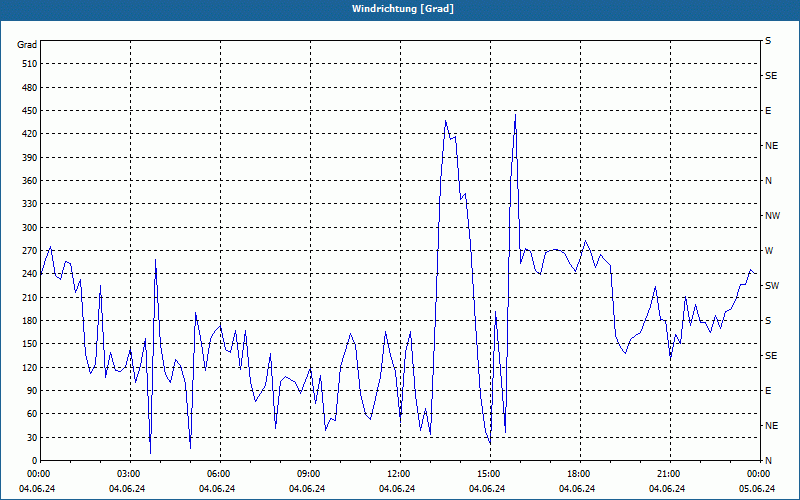Click the chart title 'Windrichtung [Grad]'

[x=403, y=9]
